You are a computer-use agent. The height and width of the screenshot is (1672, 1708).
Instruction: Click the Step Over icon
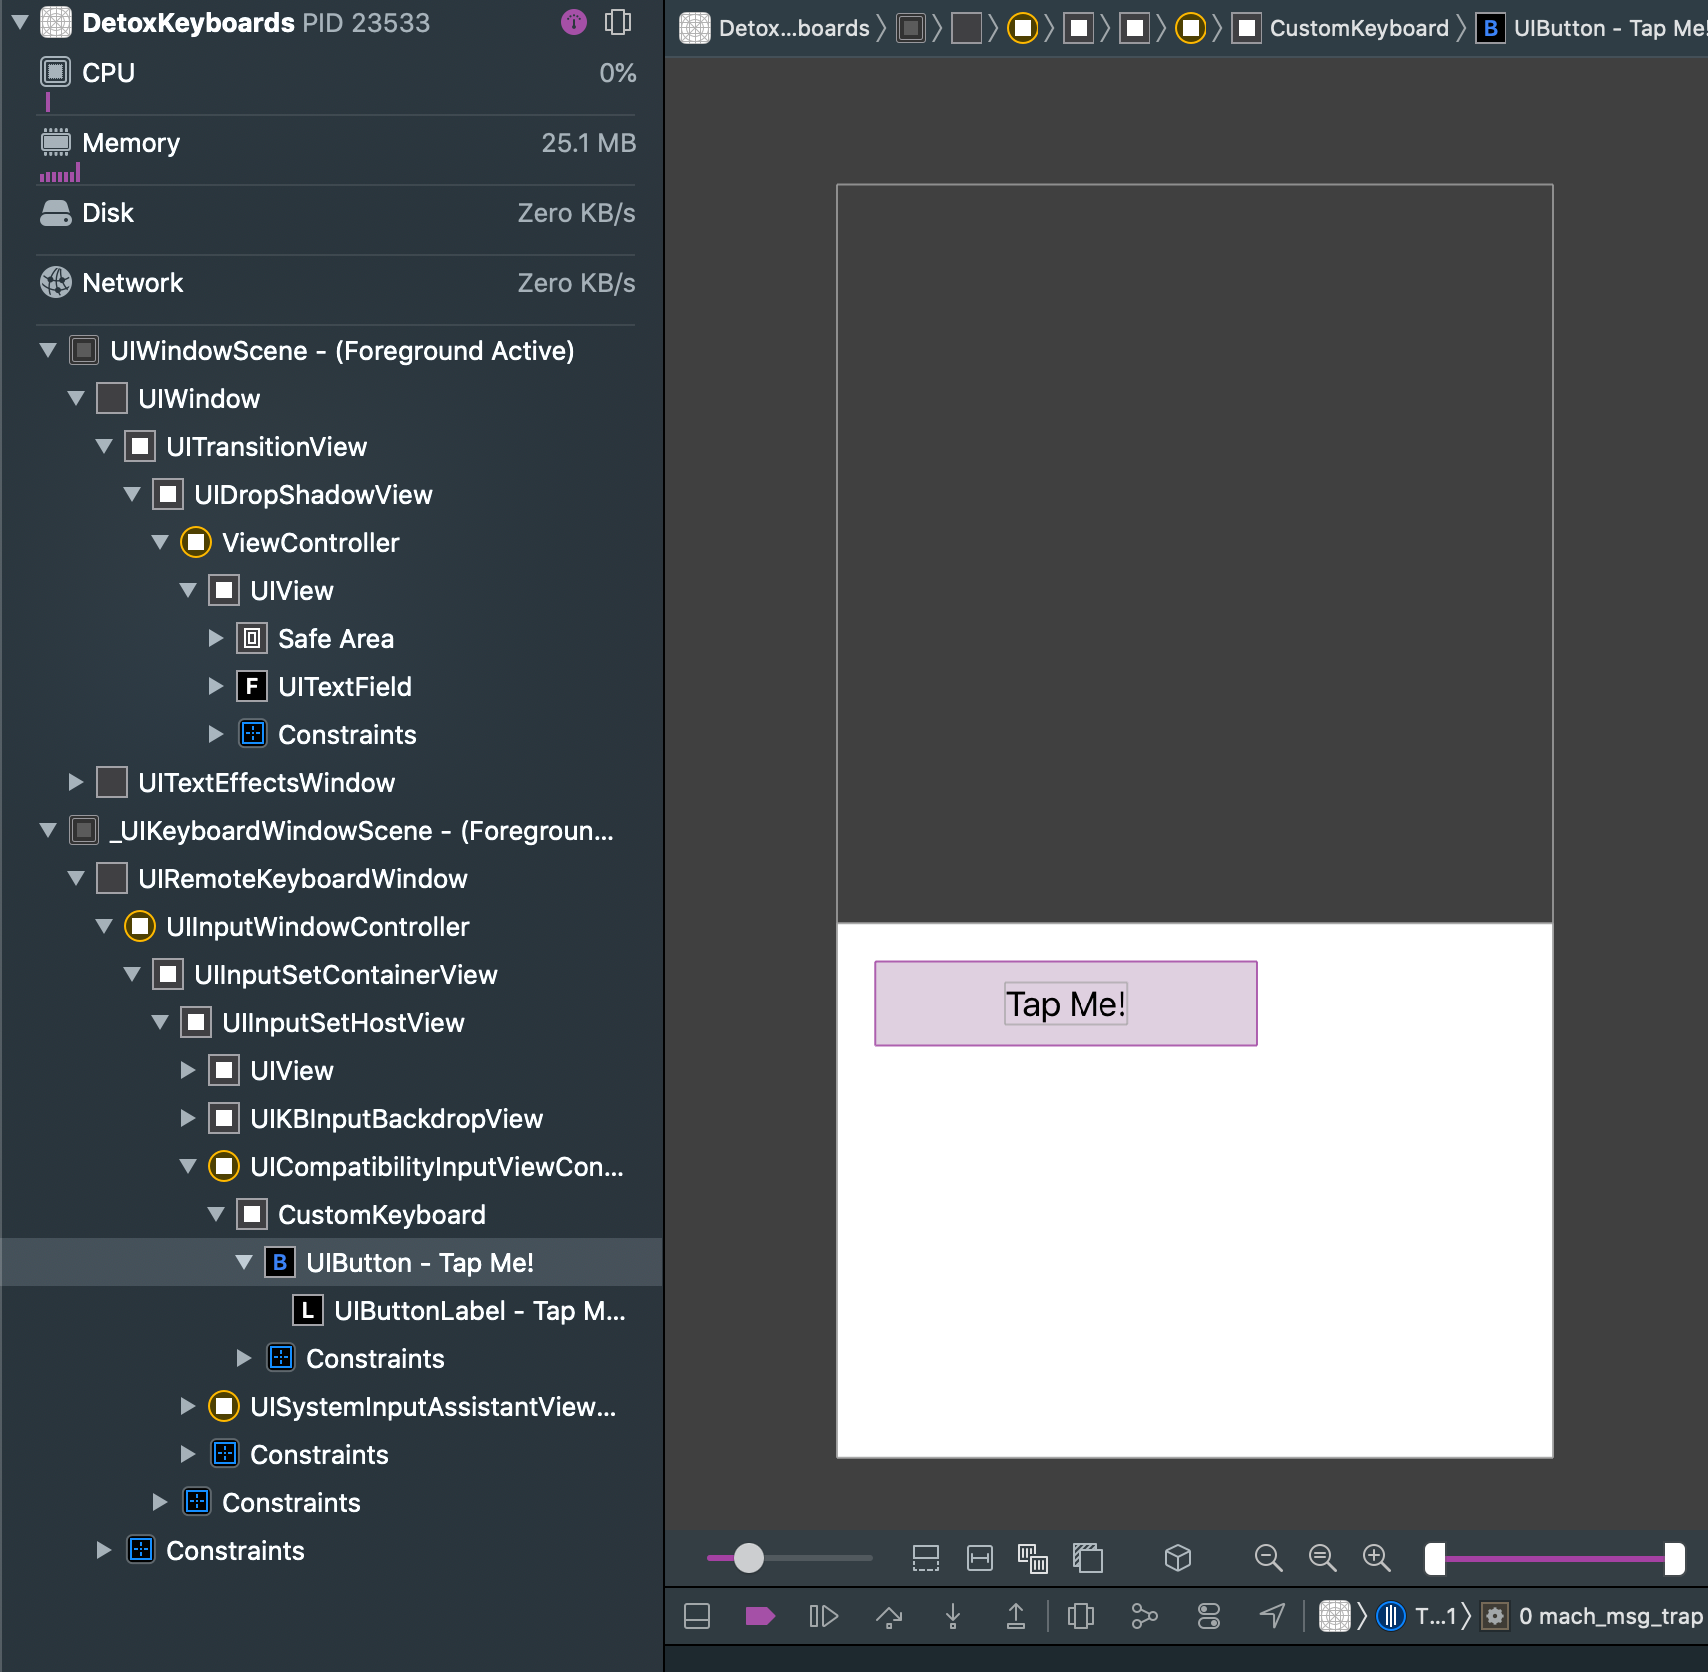pos(889,1615)
